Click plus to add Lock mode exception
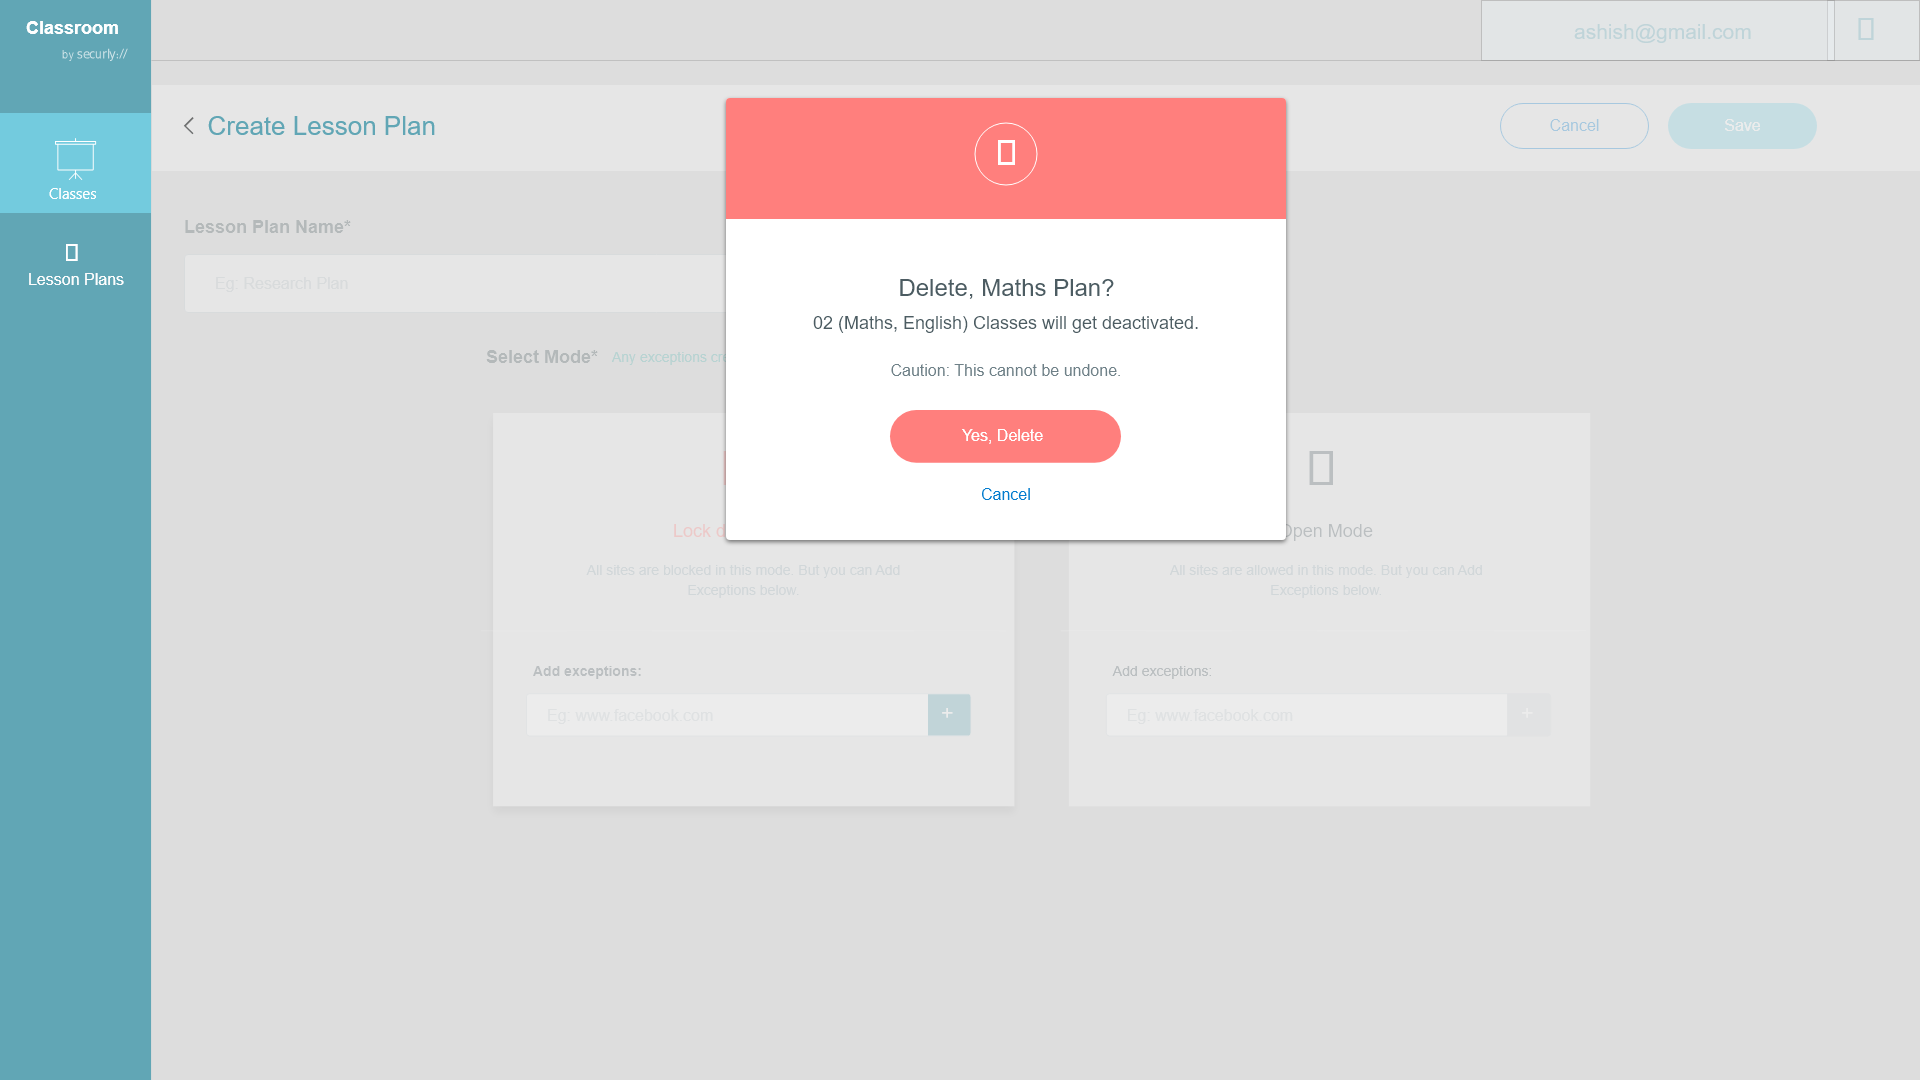 [948, 714]
